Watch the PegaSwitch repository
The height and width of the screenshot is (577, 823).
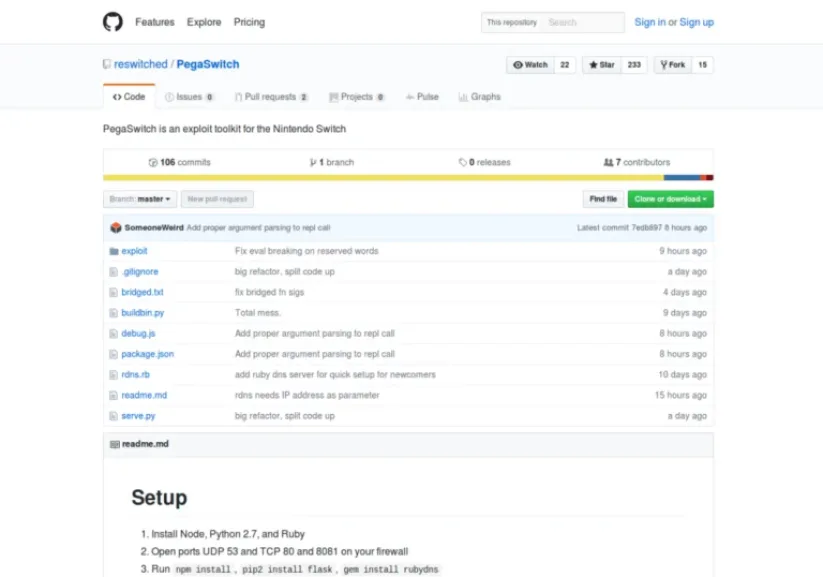529,64
